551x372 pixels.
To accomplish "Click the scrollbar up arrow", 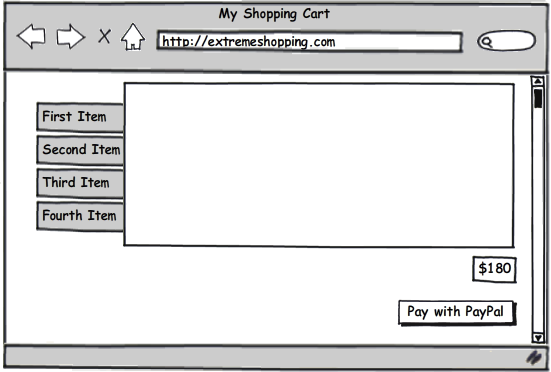I will click(538, 81).
